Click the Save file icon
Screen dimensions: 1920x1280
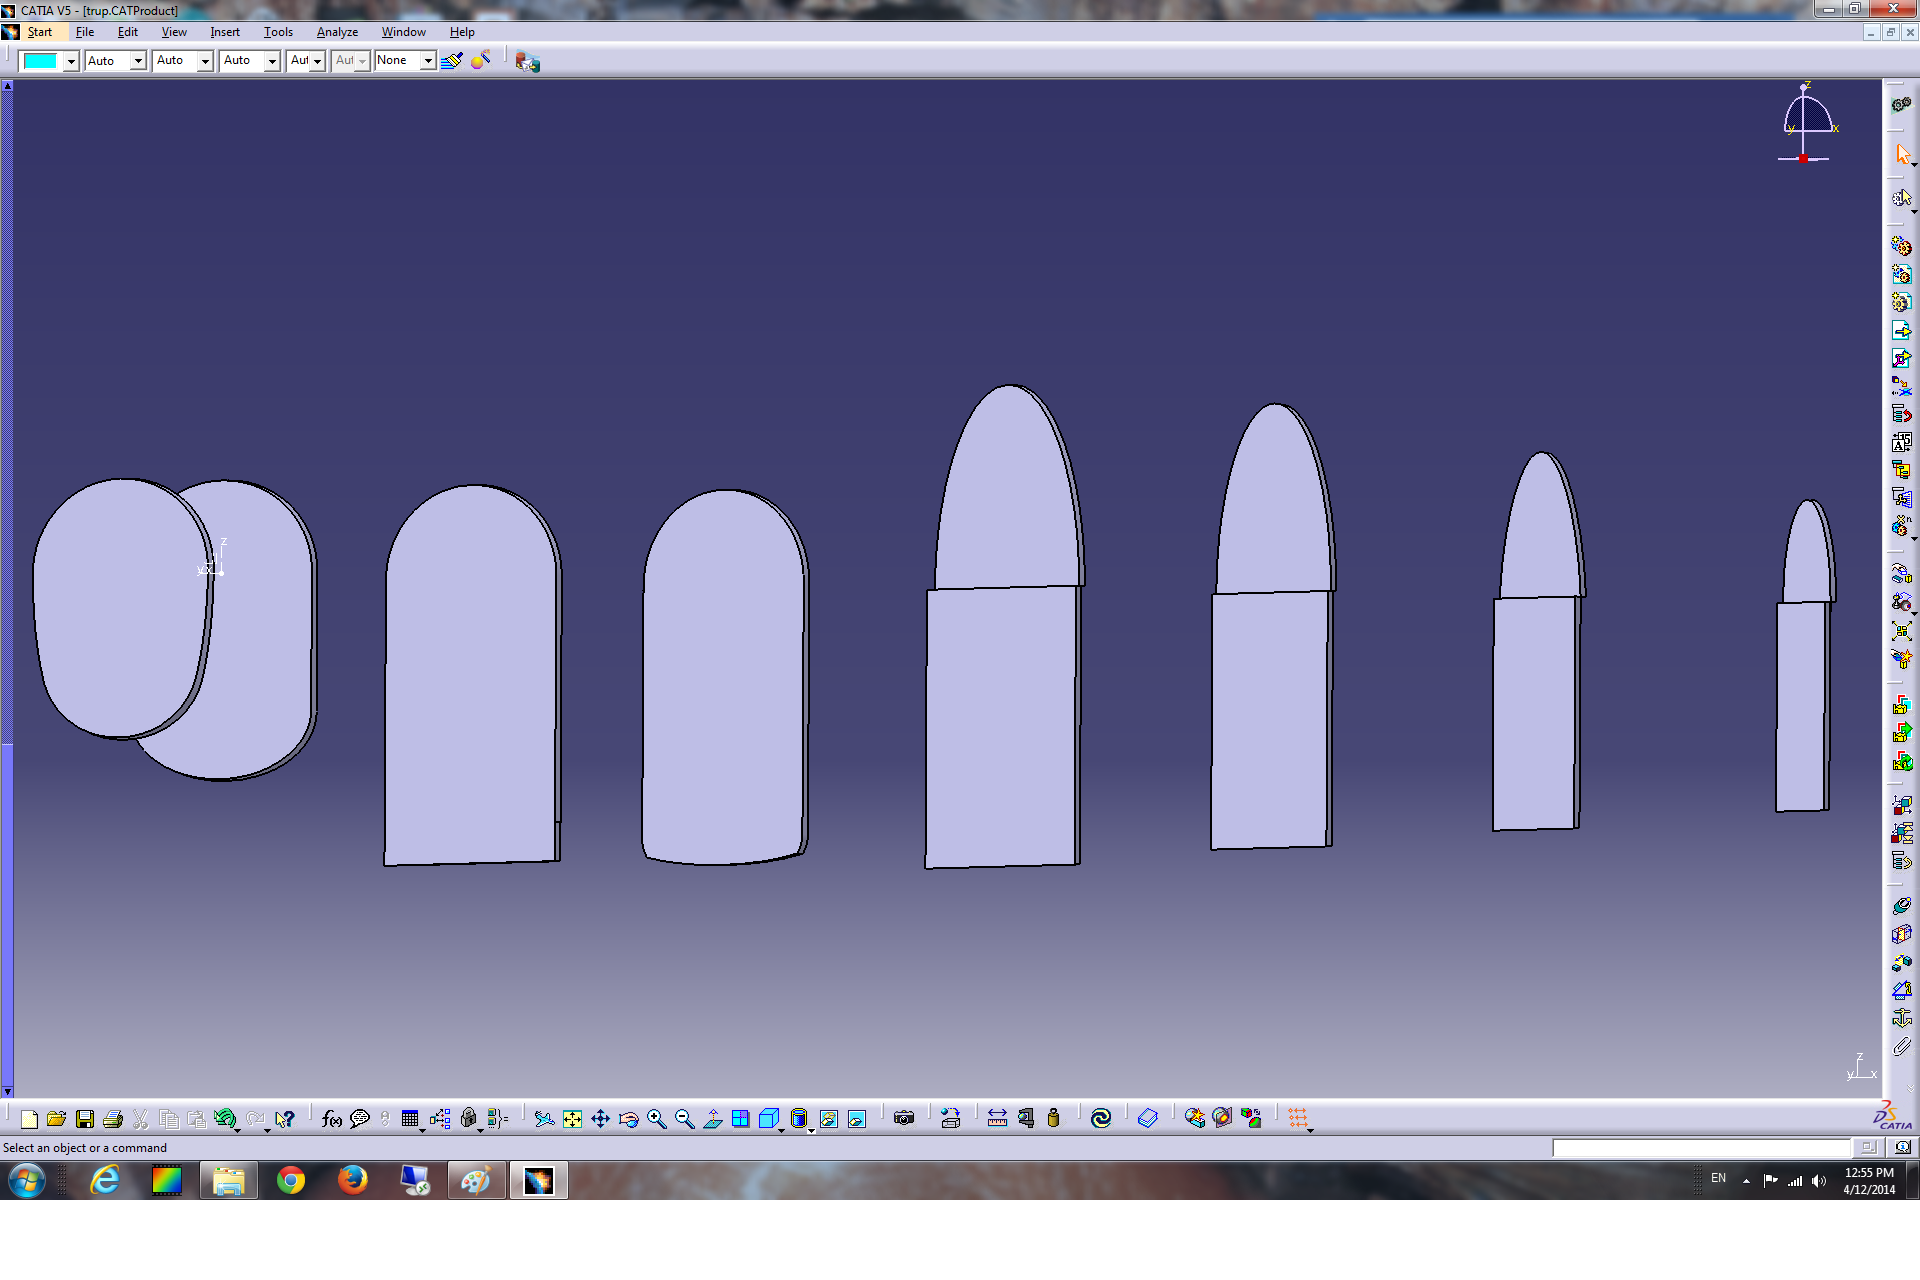click(x=85, y=1119)
